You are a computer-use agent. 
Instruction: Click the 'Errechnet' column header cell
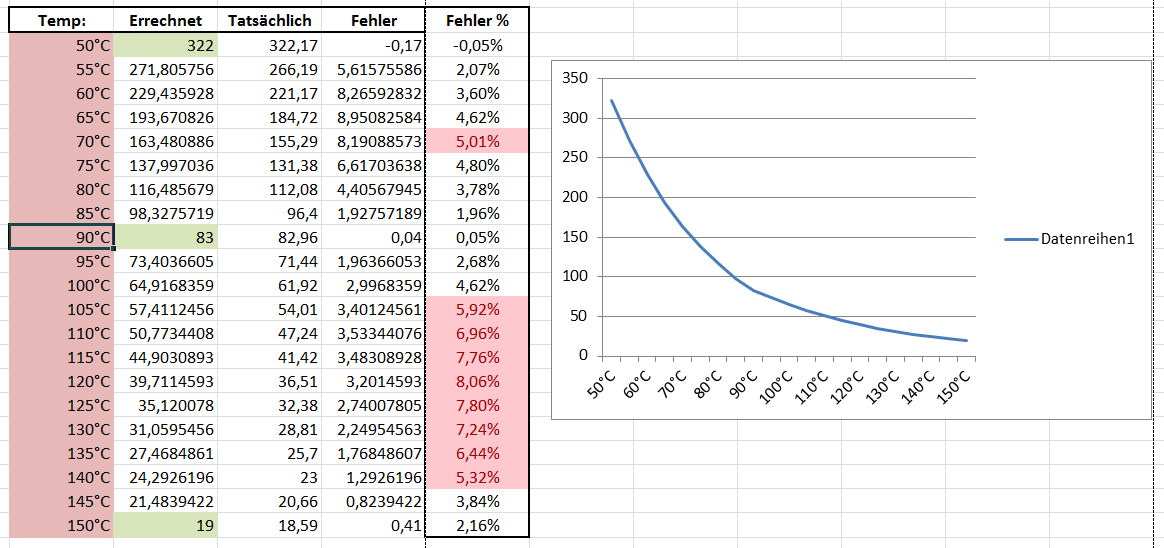point(165,21)
